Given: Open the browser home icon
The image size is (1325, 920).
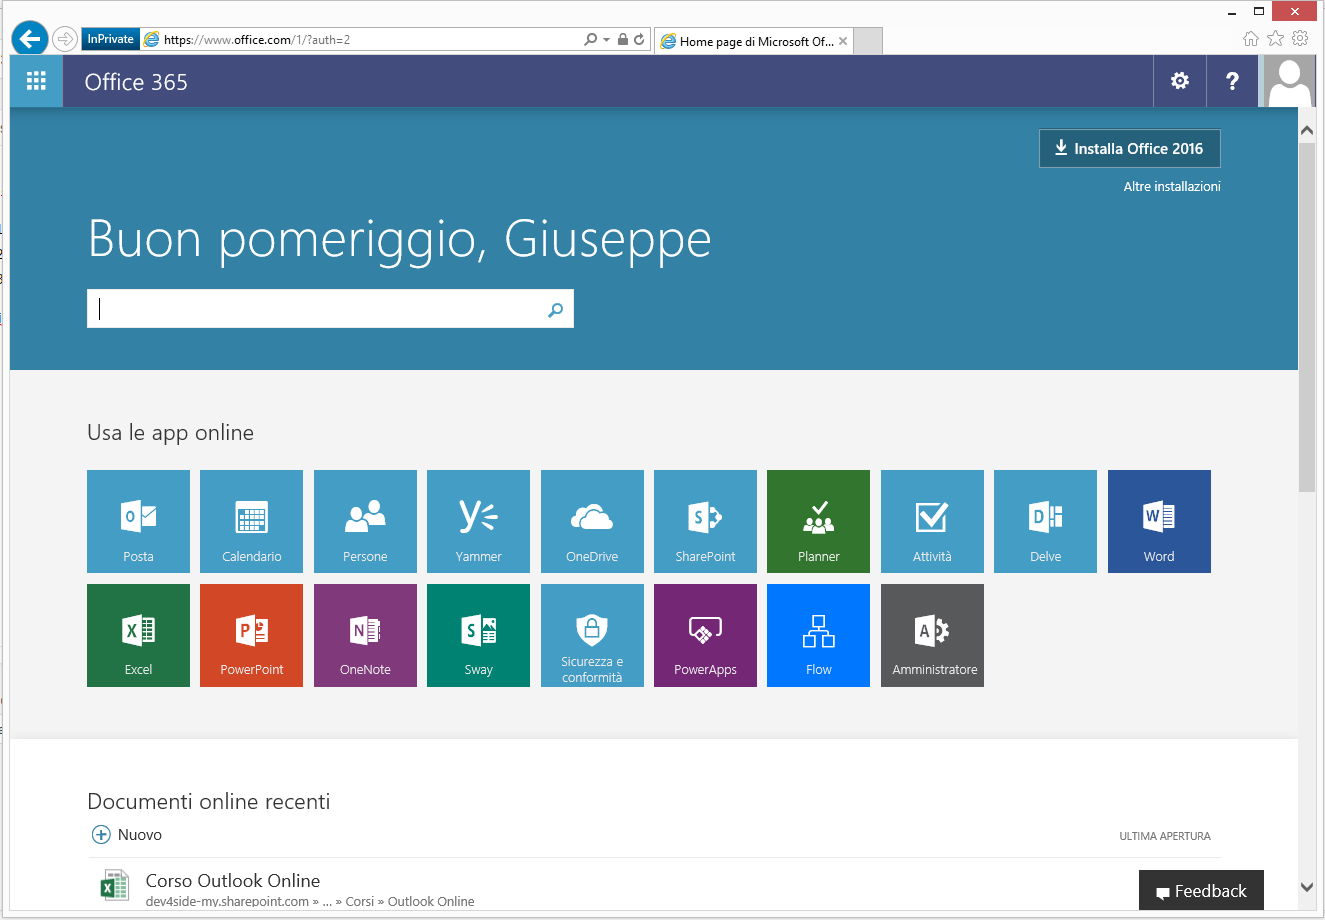Looking at the screenshot, I should coord(1250,38).
